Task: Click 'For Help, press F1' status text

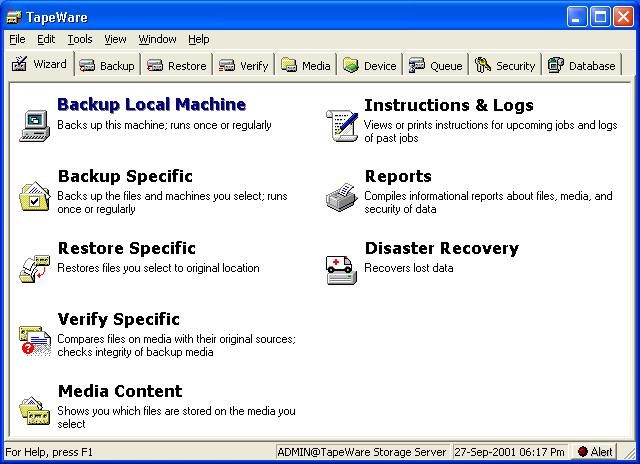Action: tap(49, 452)
